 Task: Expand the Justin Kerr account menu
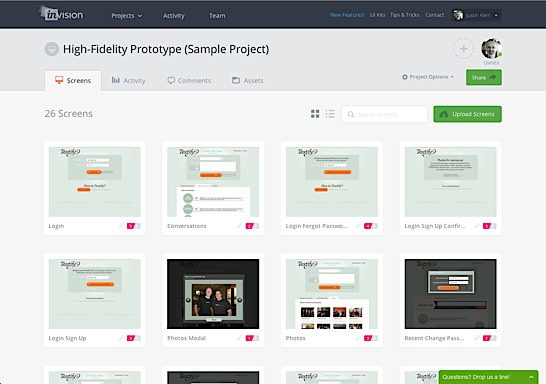click(x=476, y=15)
